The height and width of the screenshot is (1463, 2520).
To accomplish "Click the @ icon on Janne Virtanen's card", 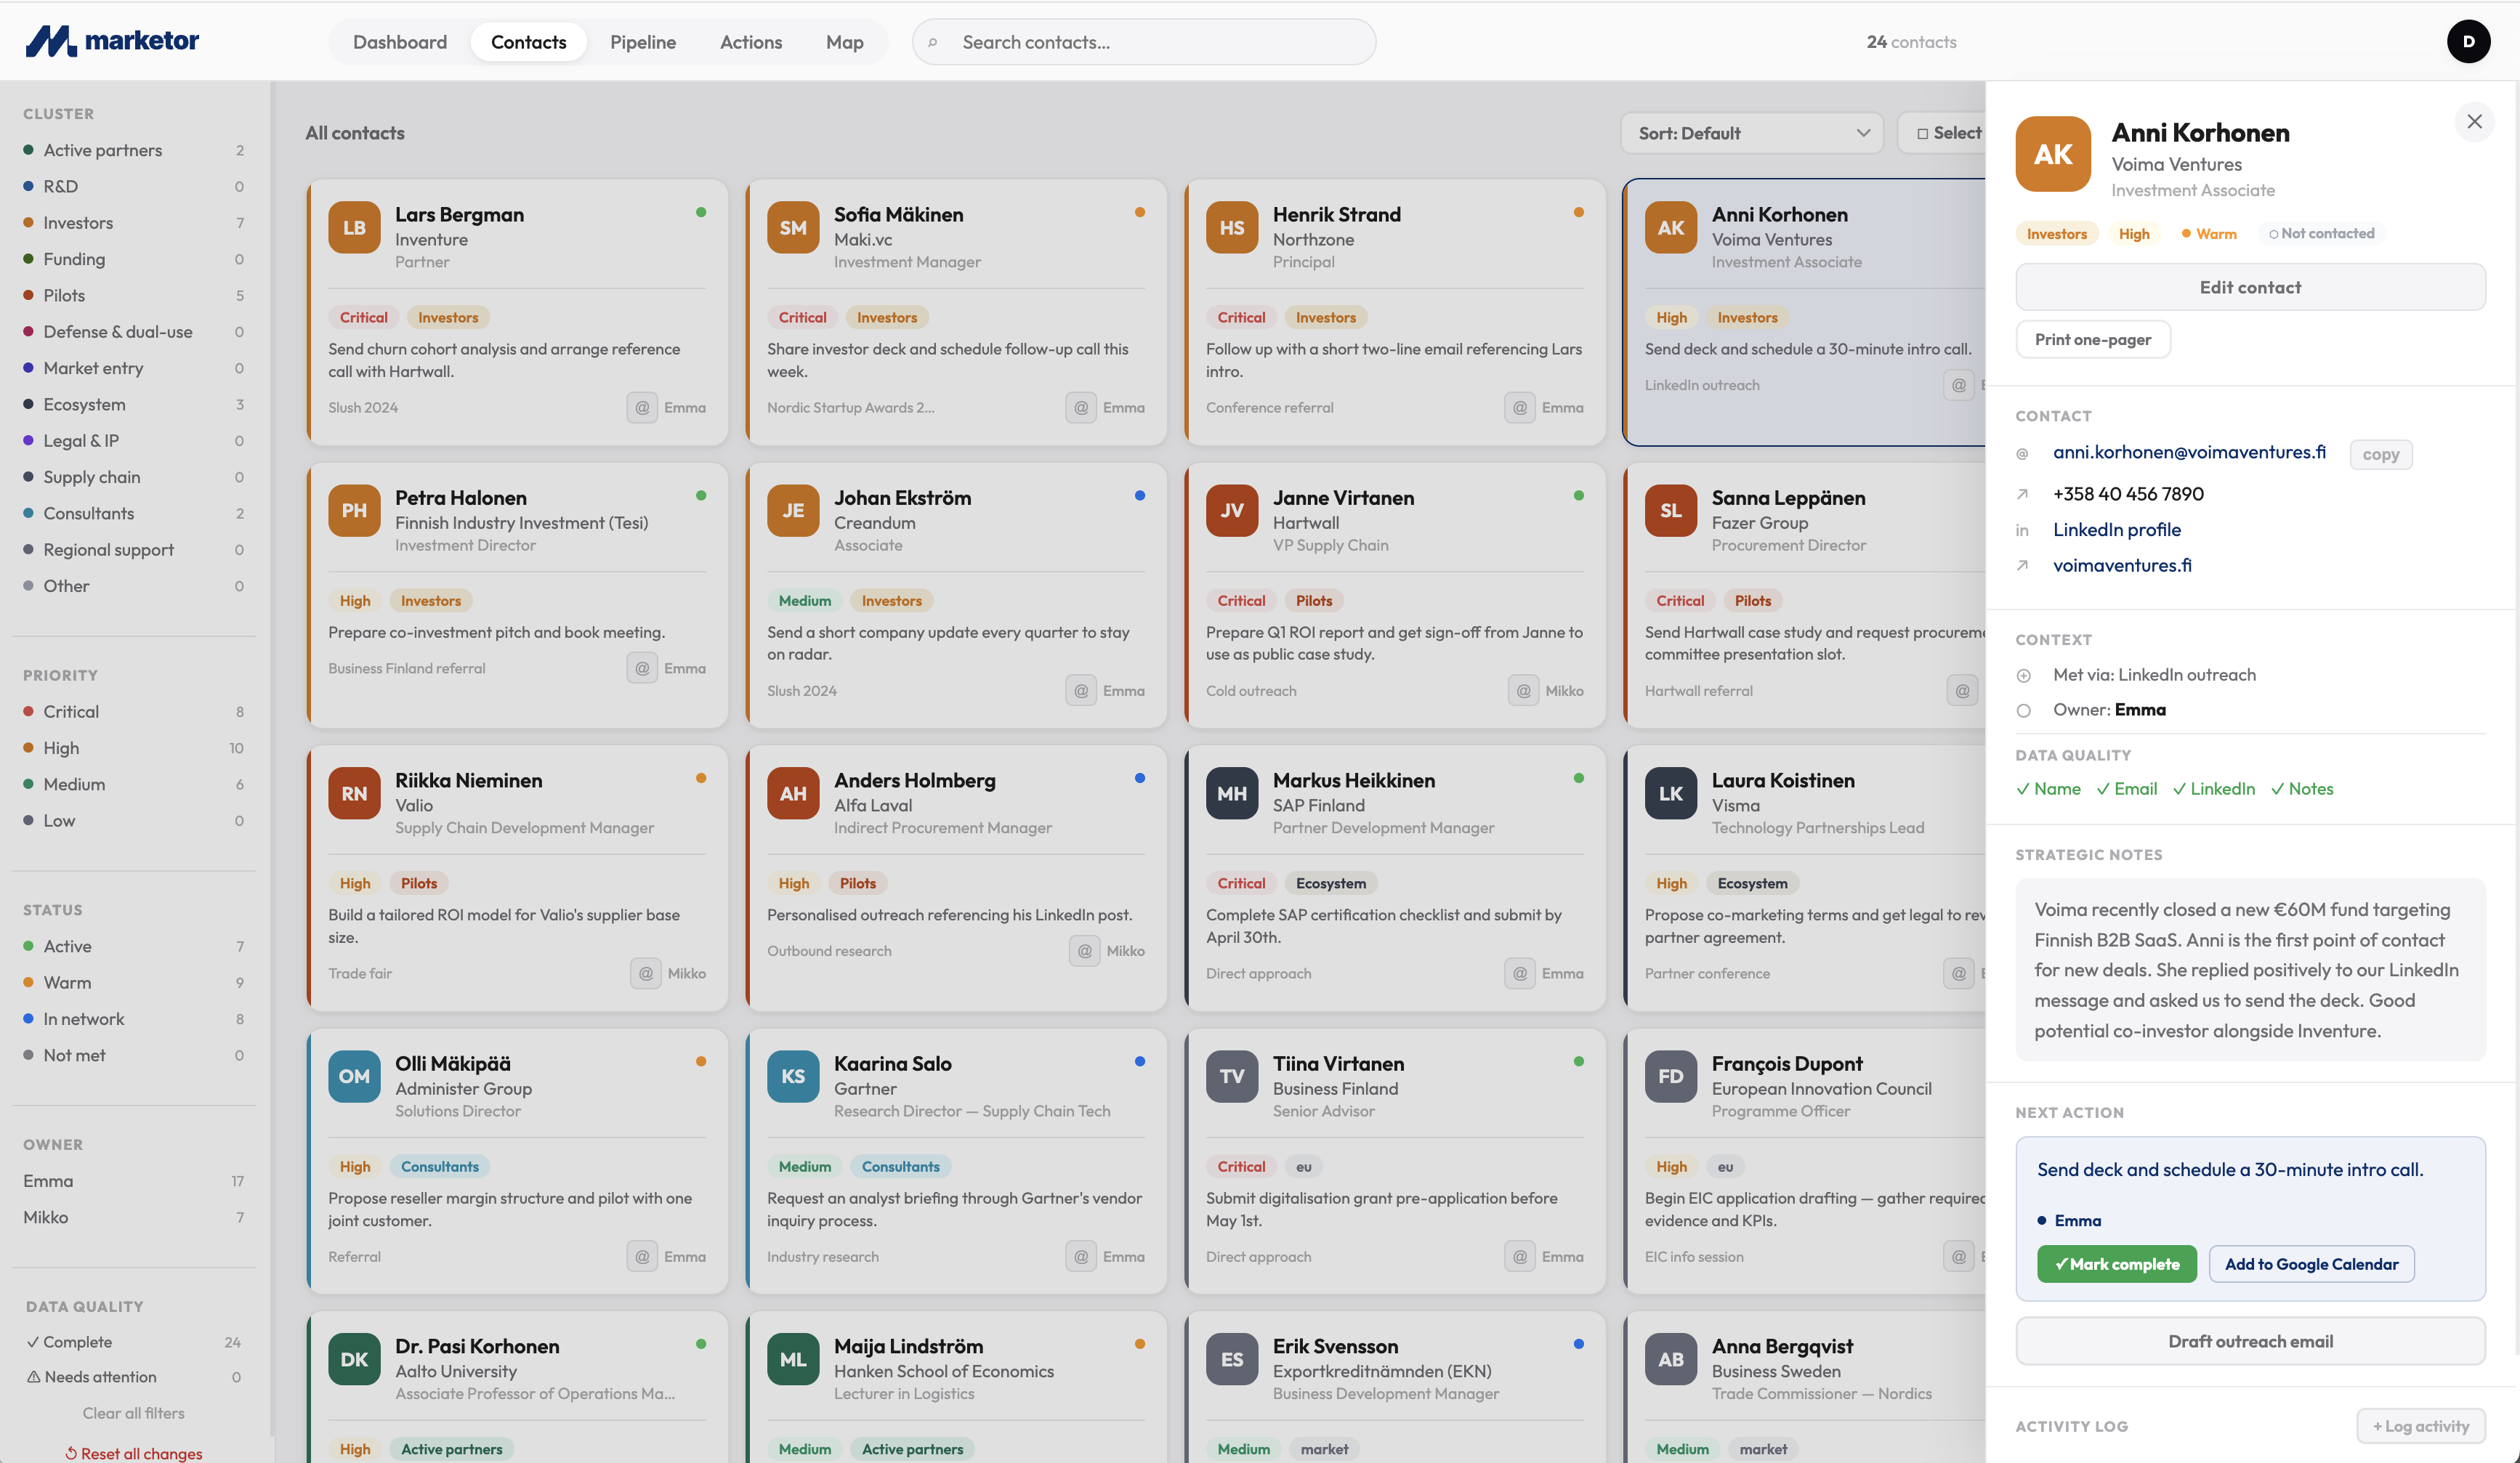I will coord(1522,690).
